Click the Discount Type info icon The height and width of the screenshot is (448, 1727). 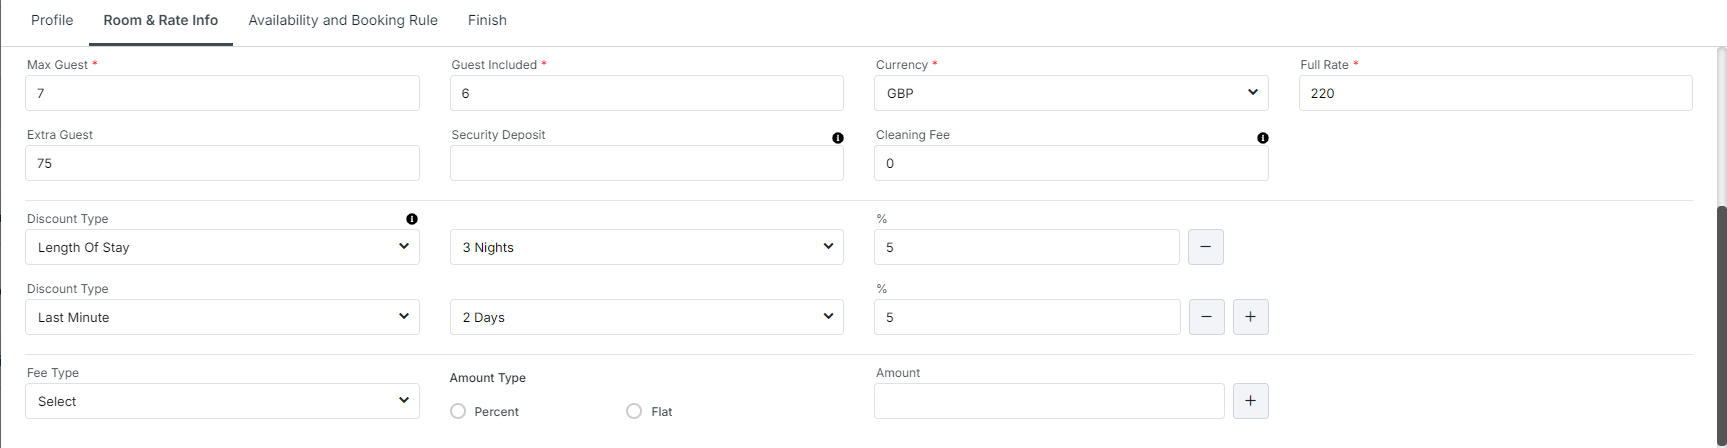pos(412,219)
